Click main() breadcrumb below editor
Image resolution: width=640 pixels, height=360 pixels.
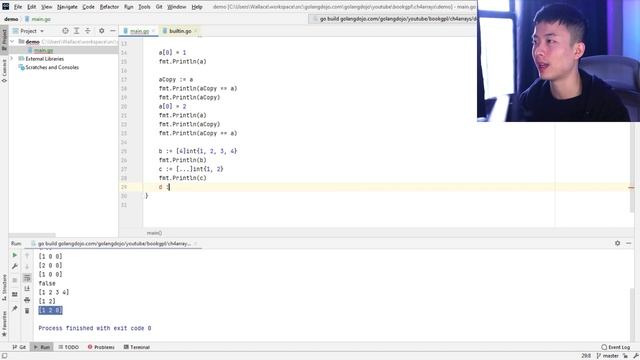coord(154,233)
